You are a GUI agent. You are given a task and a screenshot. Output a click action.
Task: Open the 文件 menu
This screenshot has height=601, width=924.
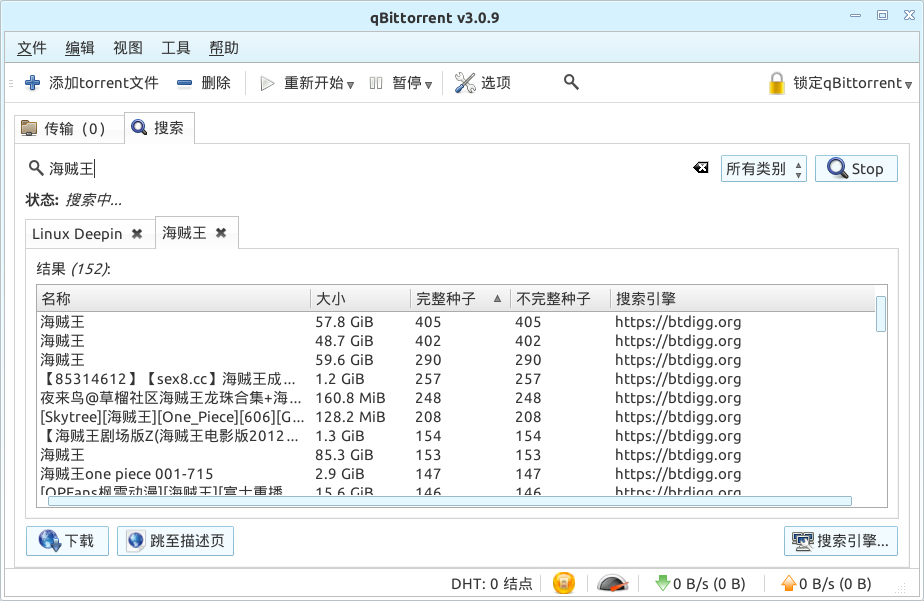click(31, 48)
